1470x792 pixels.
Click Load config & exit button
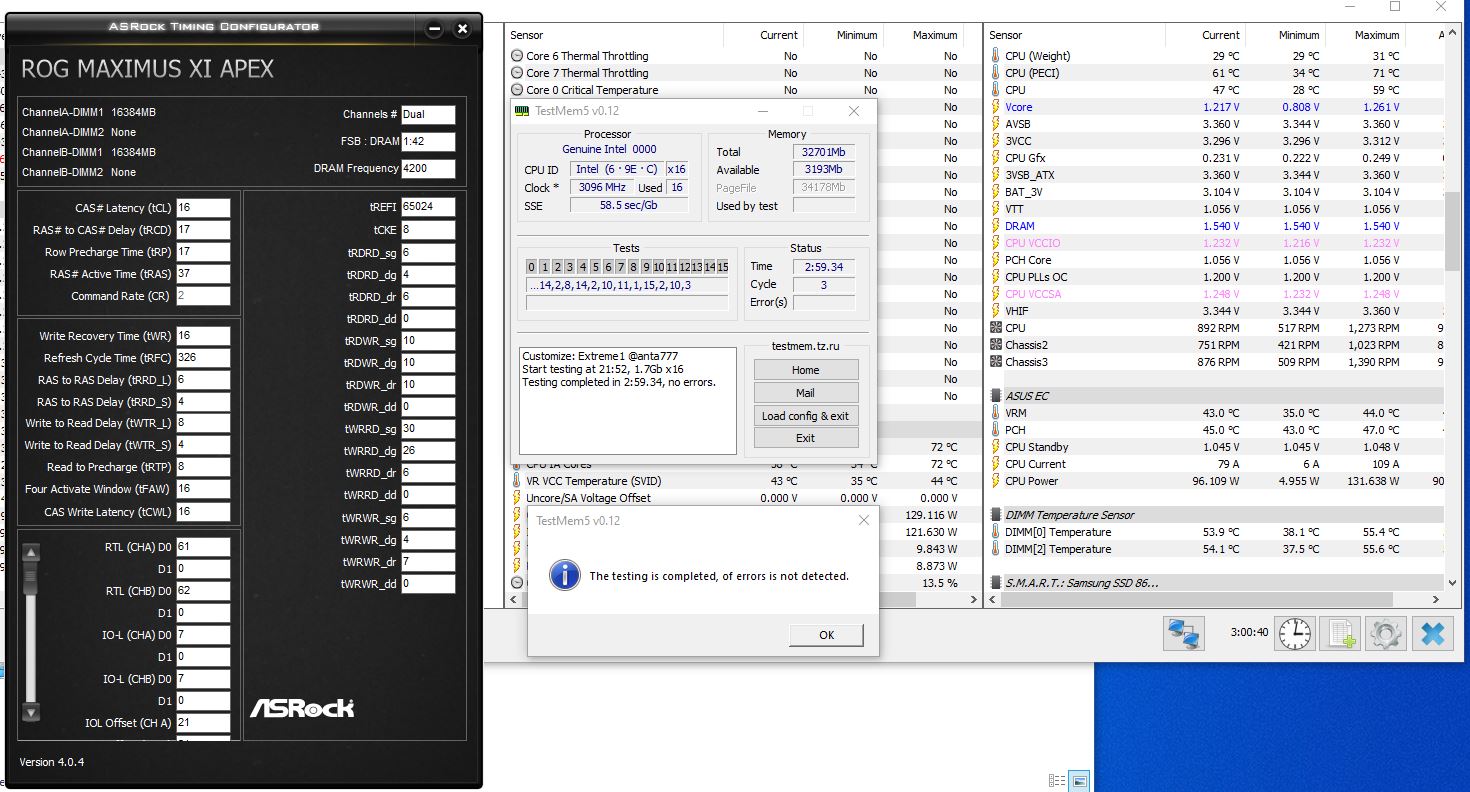coord(806,416)
